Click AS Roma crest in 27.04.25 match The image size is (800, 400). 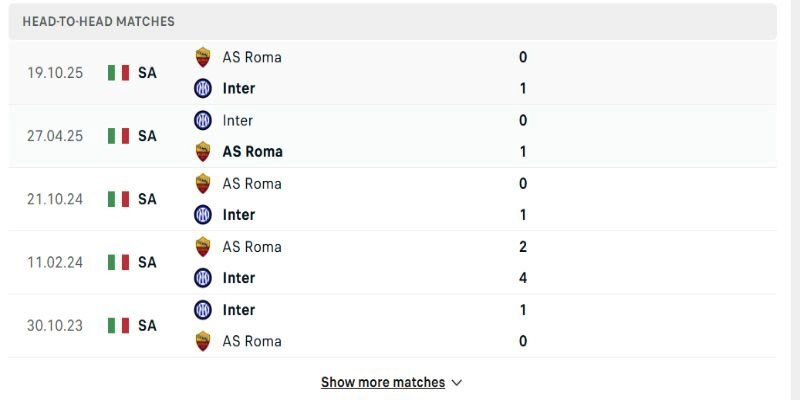[x=203, y=151]
